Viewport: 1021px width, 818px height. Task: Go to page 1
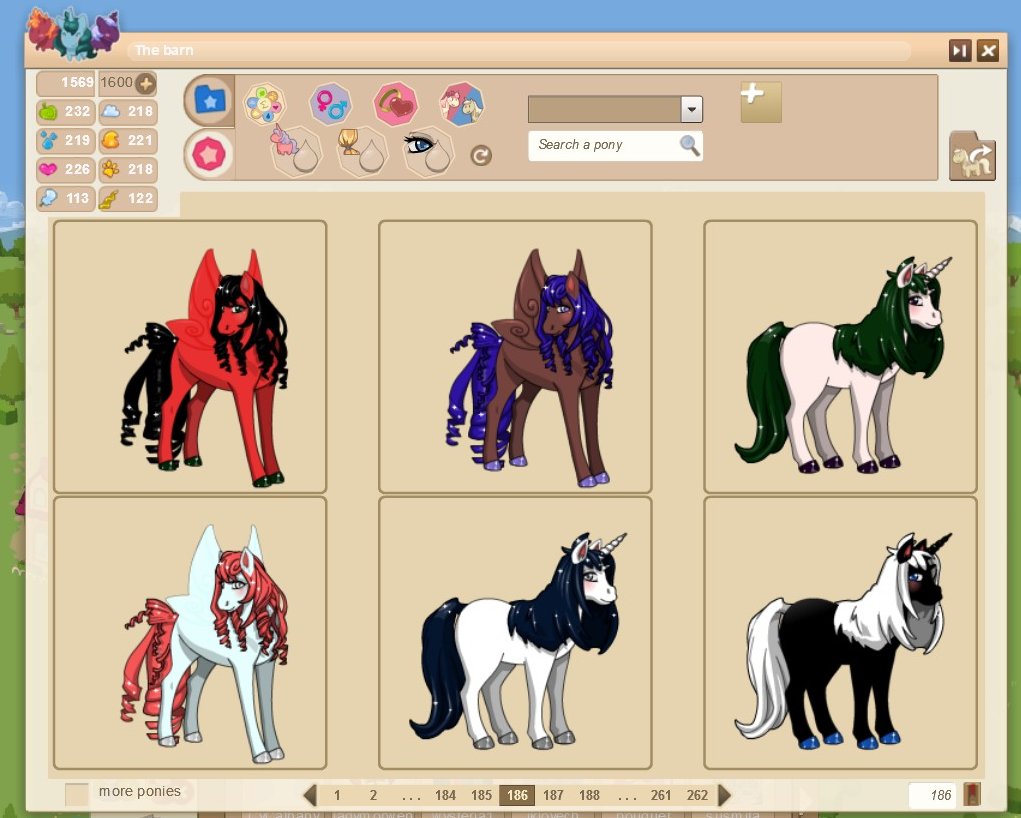(x=337, y=795)
